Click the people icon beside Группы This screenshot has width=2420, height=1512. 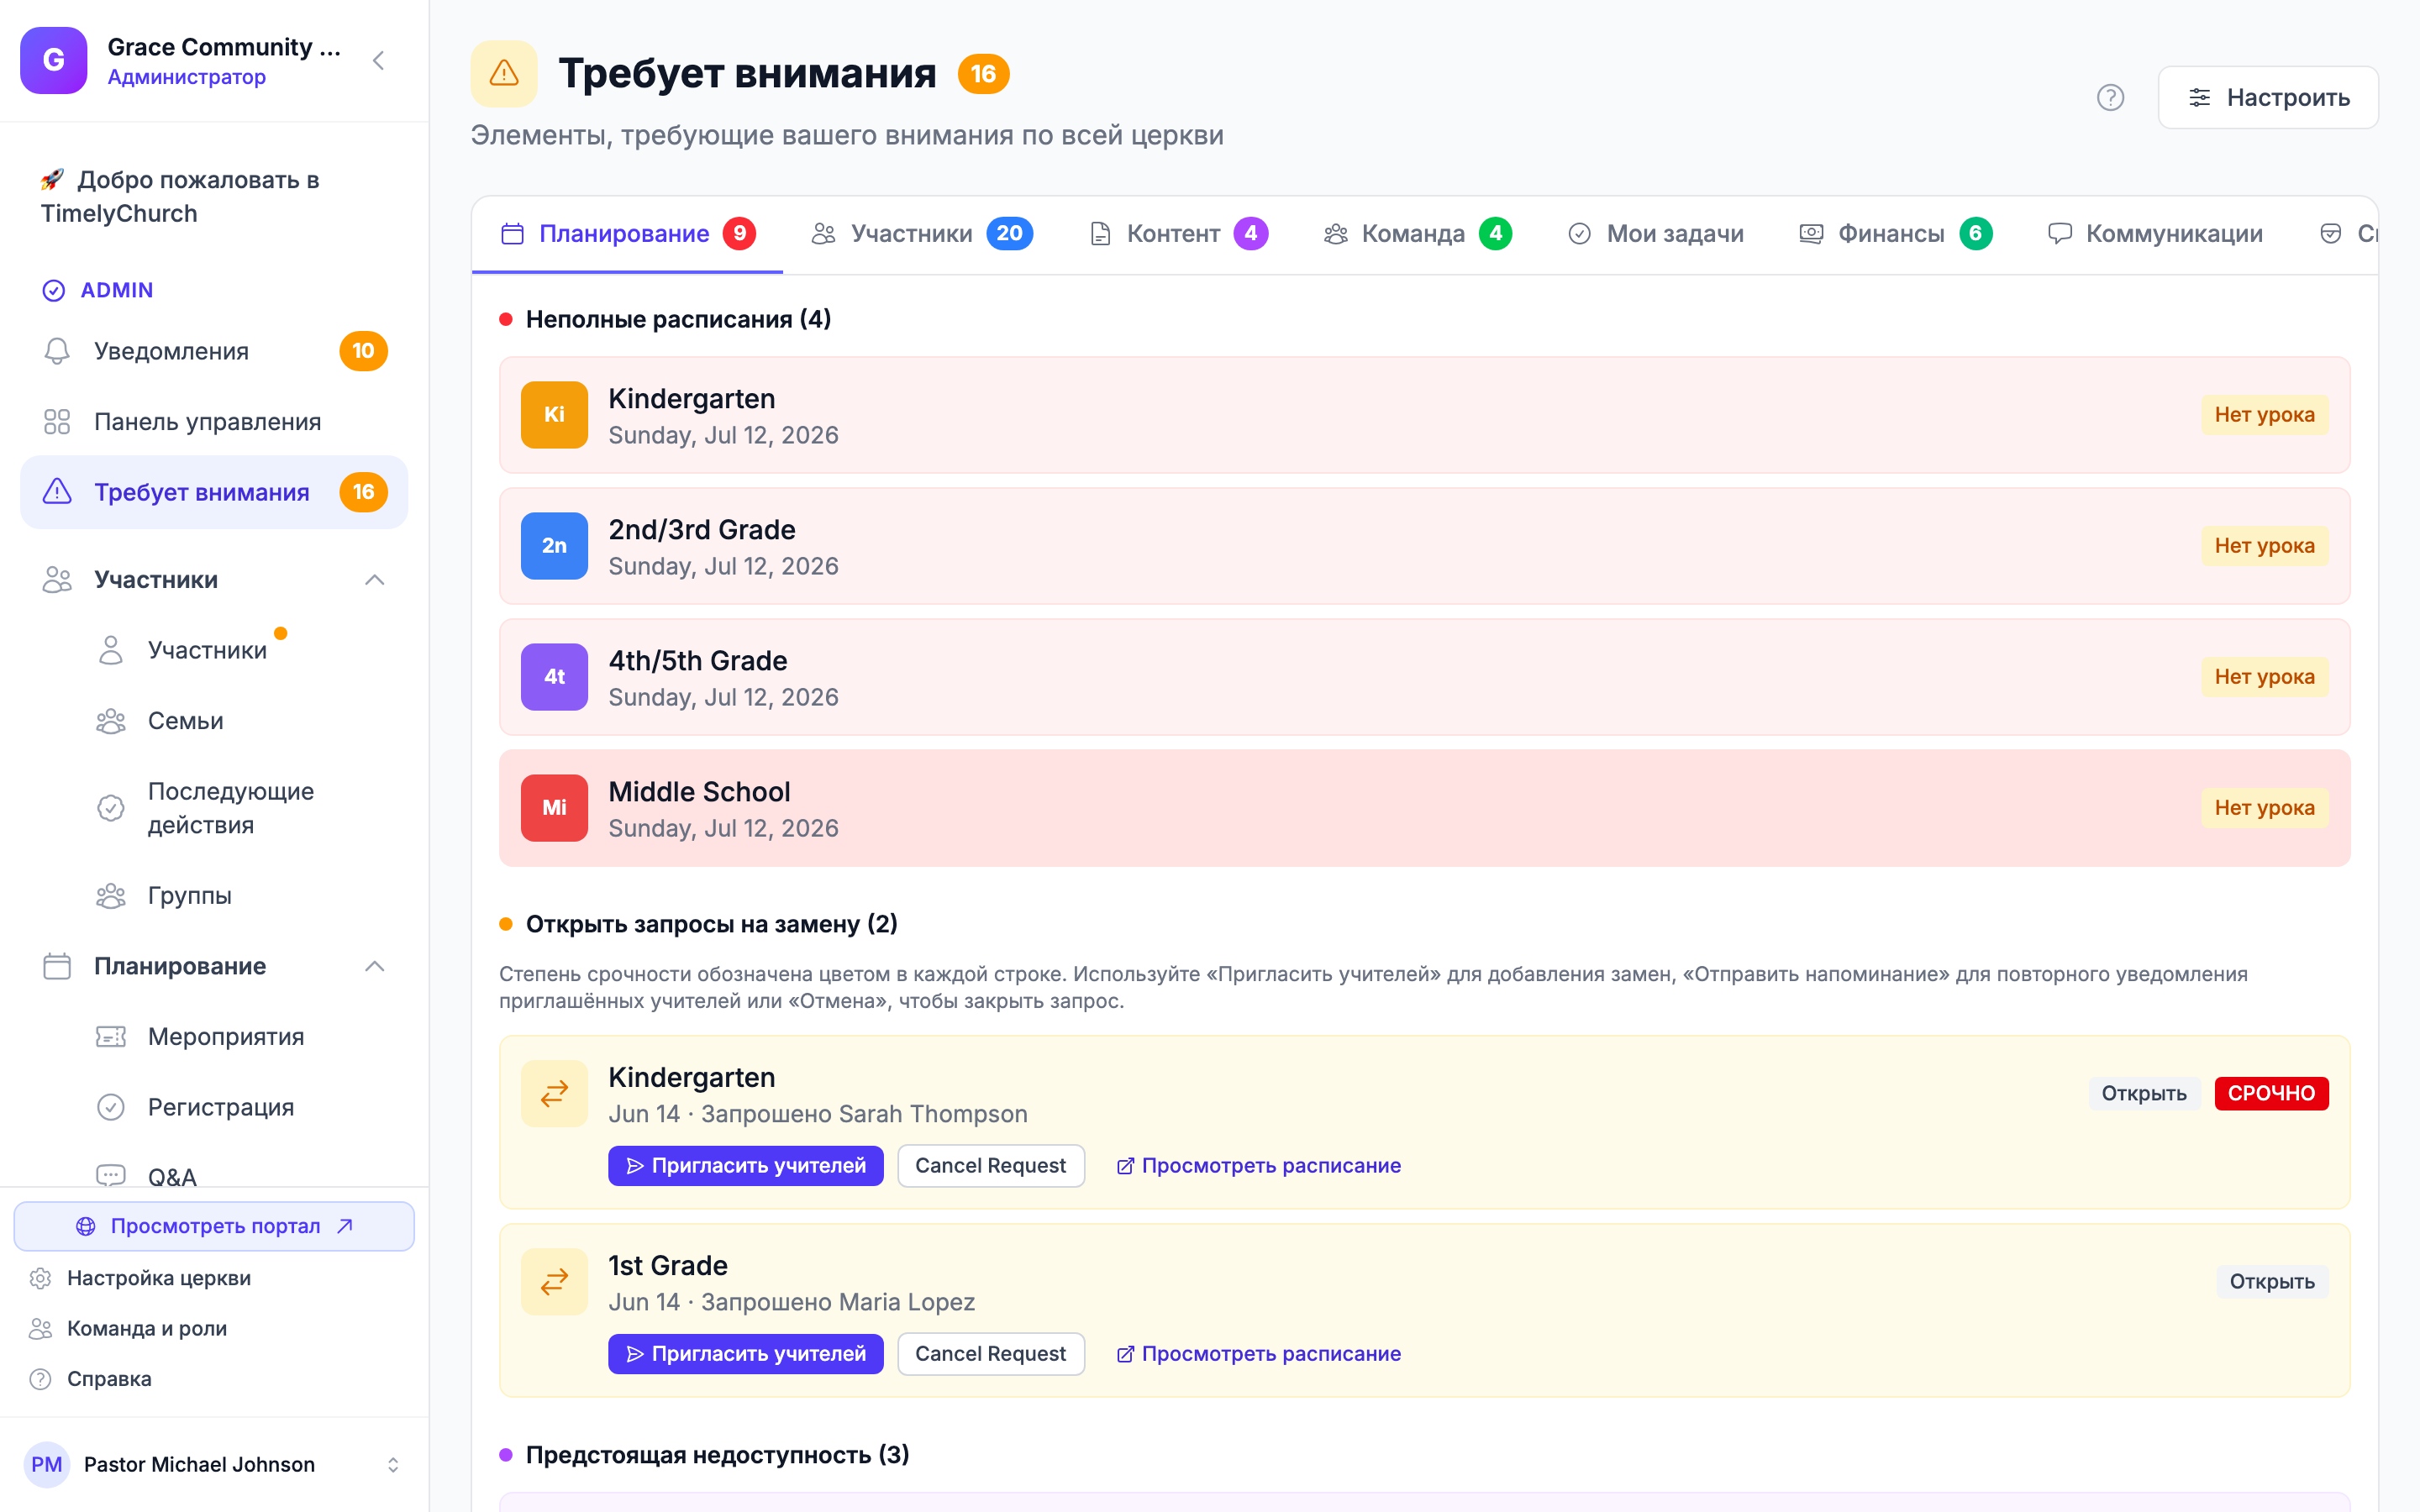pyautogui.click(x=111, y=895)
